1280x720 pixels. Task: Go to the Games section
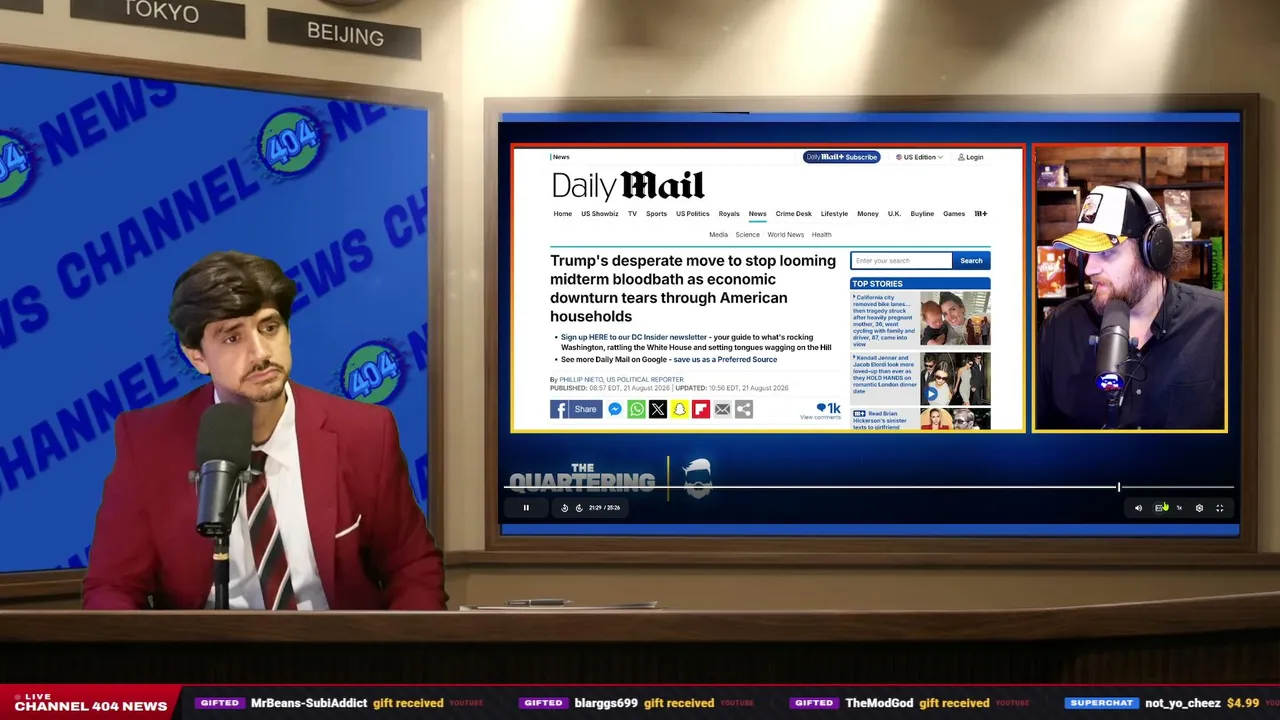point(954,213)
